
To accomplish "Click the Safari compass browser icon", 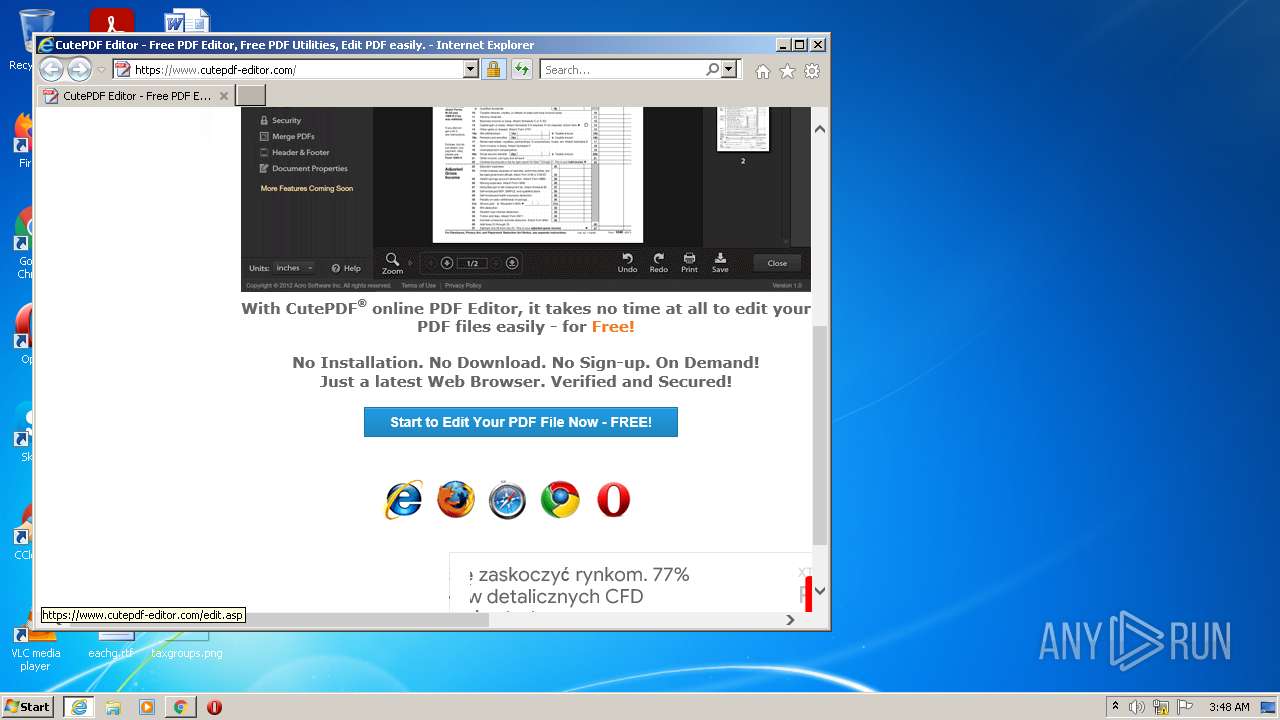I will click(x=508, y=500).
